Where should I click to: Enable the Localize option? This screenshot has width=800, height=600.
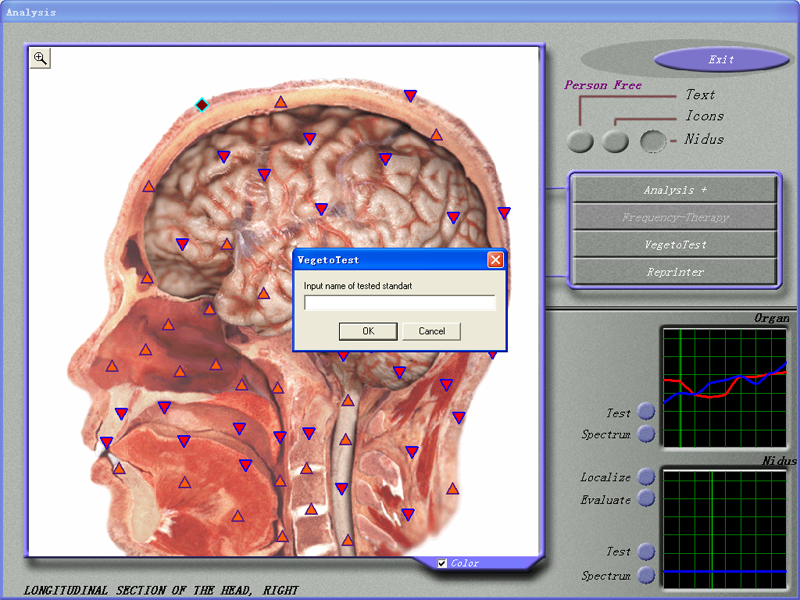(x=646, y=477)
